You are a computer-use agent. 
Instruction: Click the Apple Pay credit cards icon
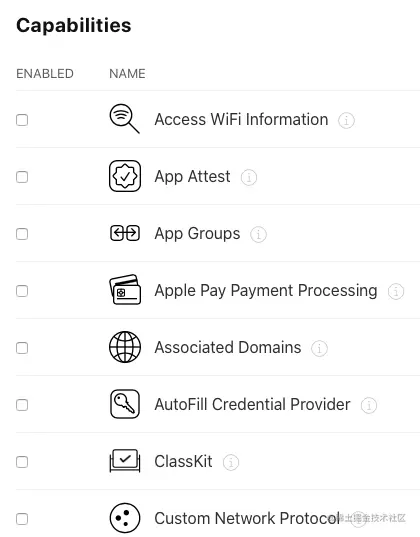pos(125,290)
